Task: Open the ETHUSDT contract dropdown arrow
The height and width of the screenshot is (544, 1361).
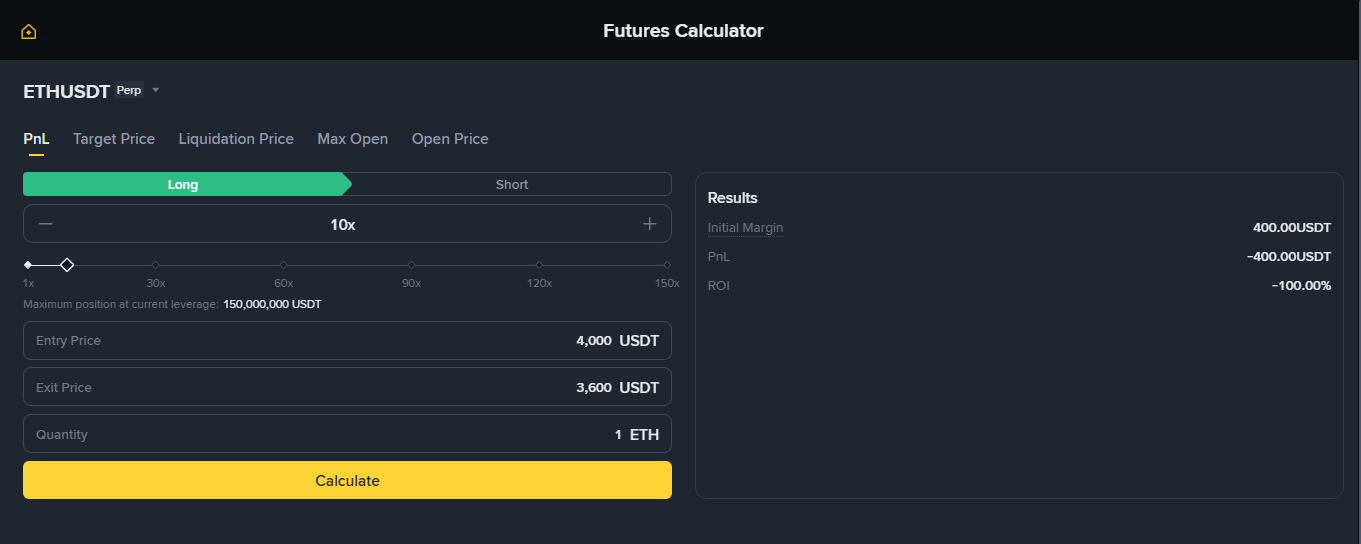Action: tap(156, 91)
